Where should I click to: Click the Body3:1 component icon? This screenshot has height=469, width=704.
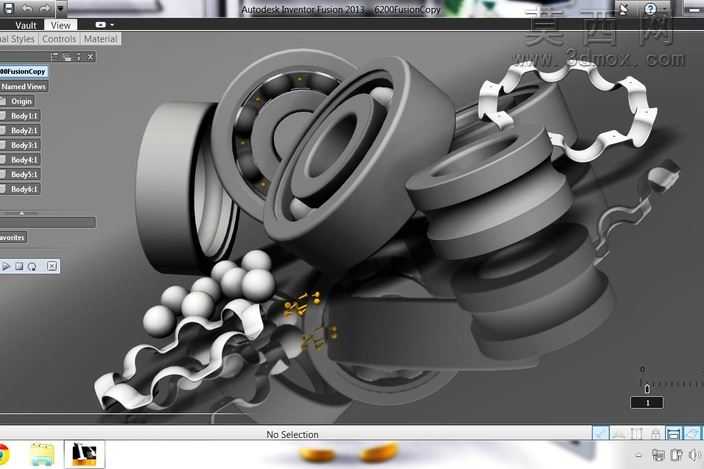[2, 145]
